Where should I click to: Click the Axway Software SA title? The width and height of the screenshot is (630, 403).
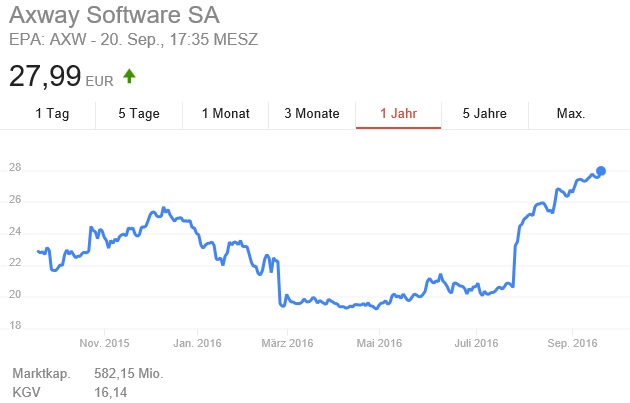tap(114, 17)
